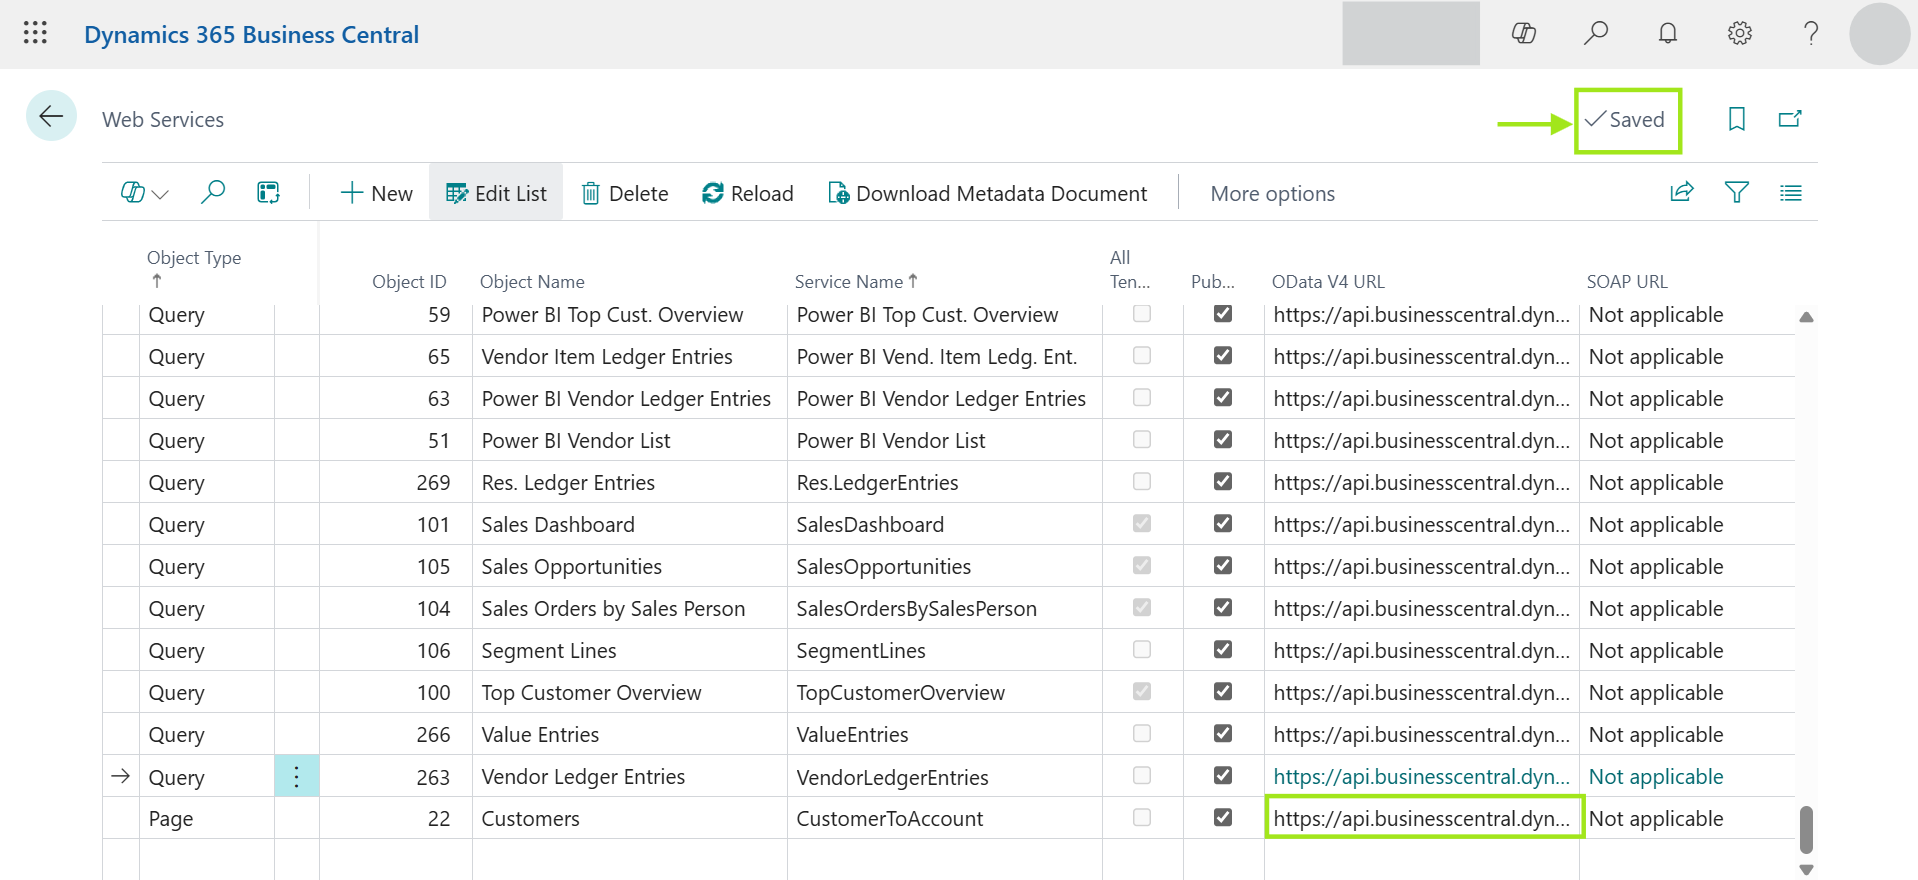This screenshot has width=1918, height=880.
Task: Click the share icon in the toolbar
Action: point(1681,192)
